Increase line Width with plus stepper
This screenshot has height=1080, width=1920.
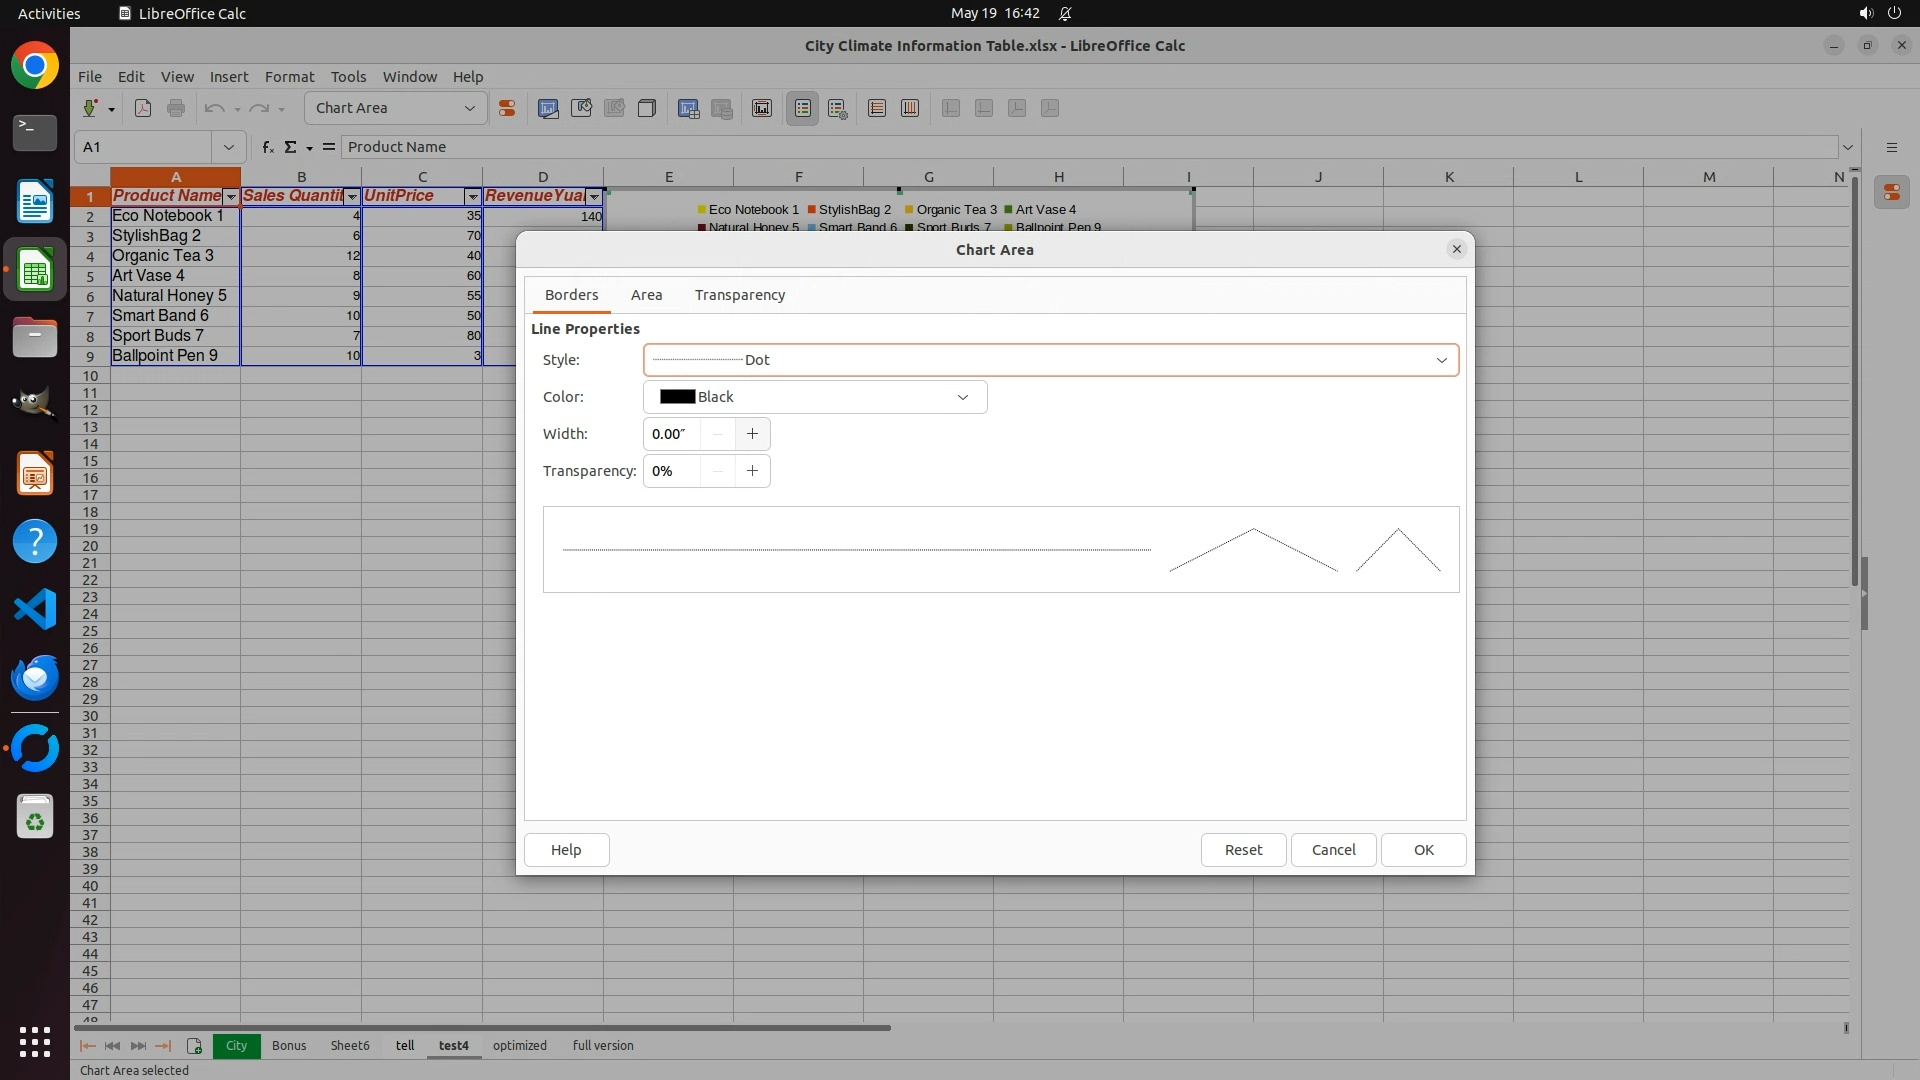pyautogui.click(x=752, y=434)
